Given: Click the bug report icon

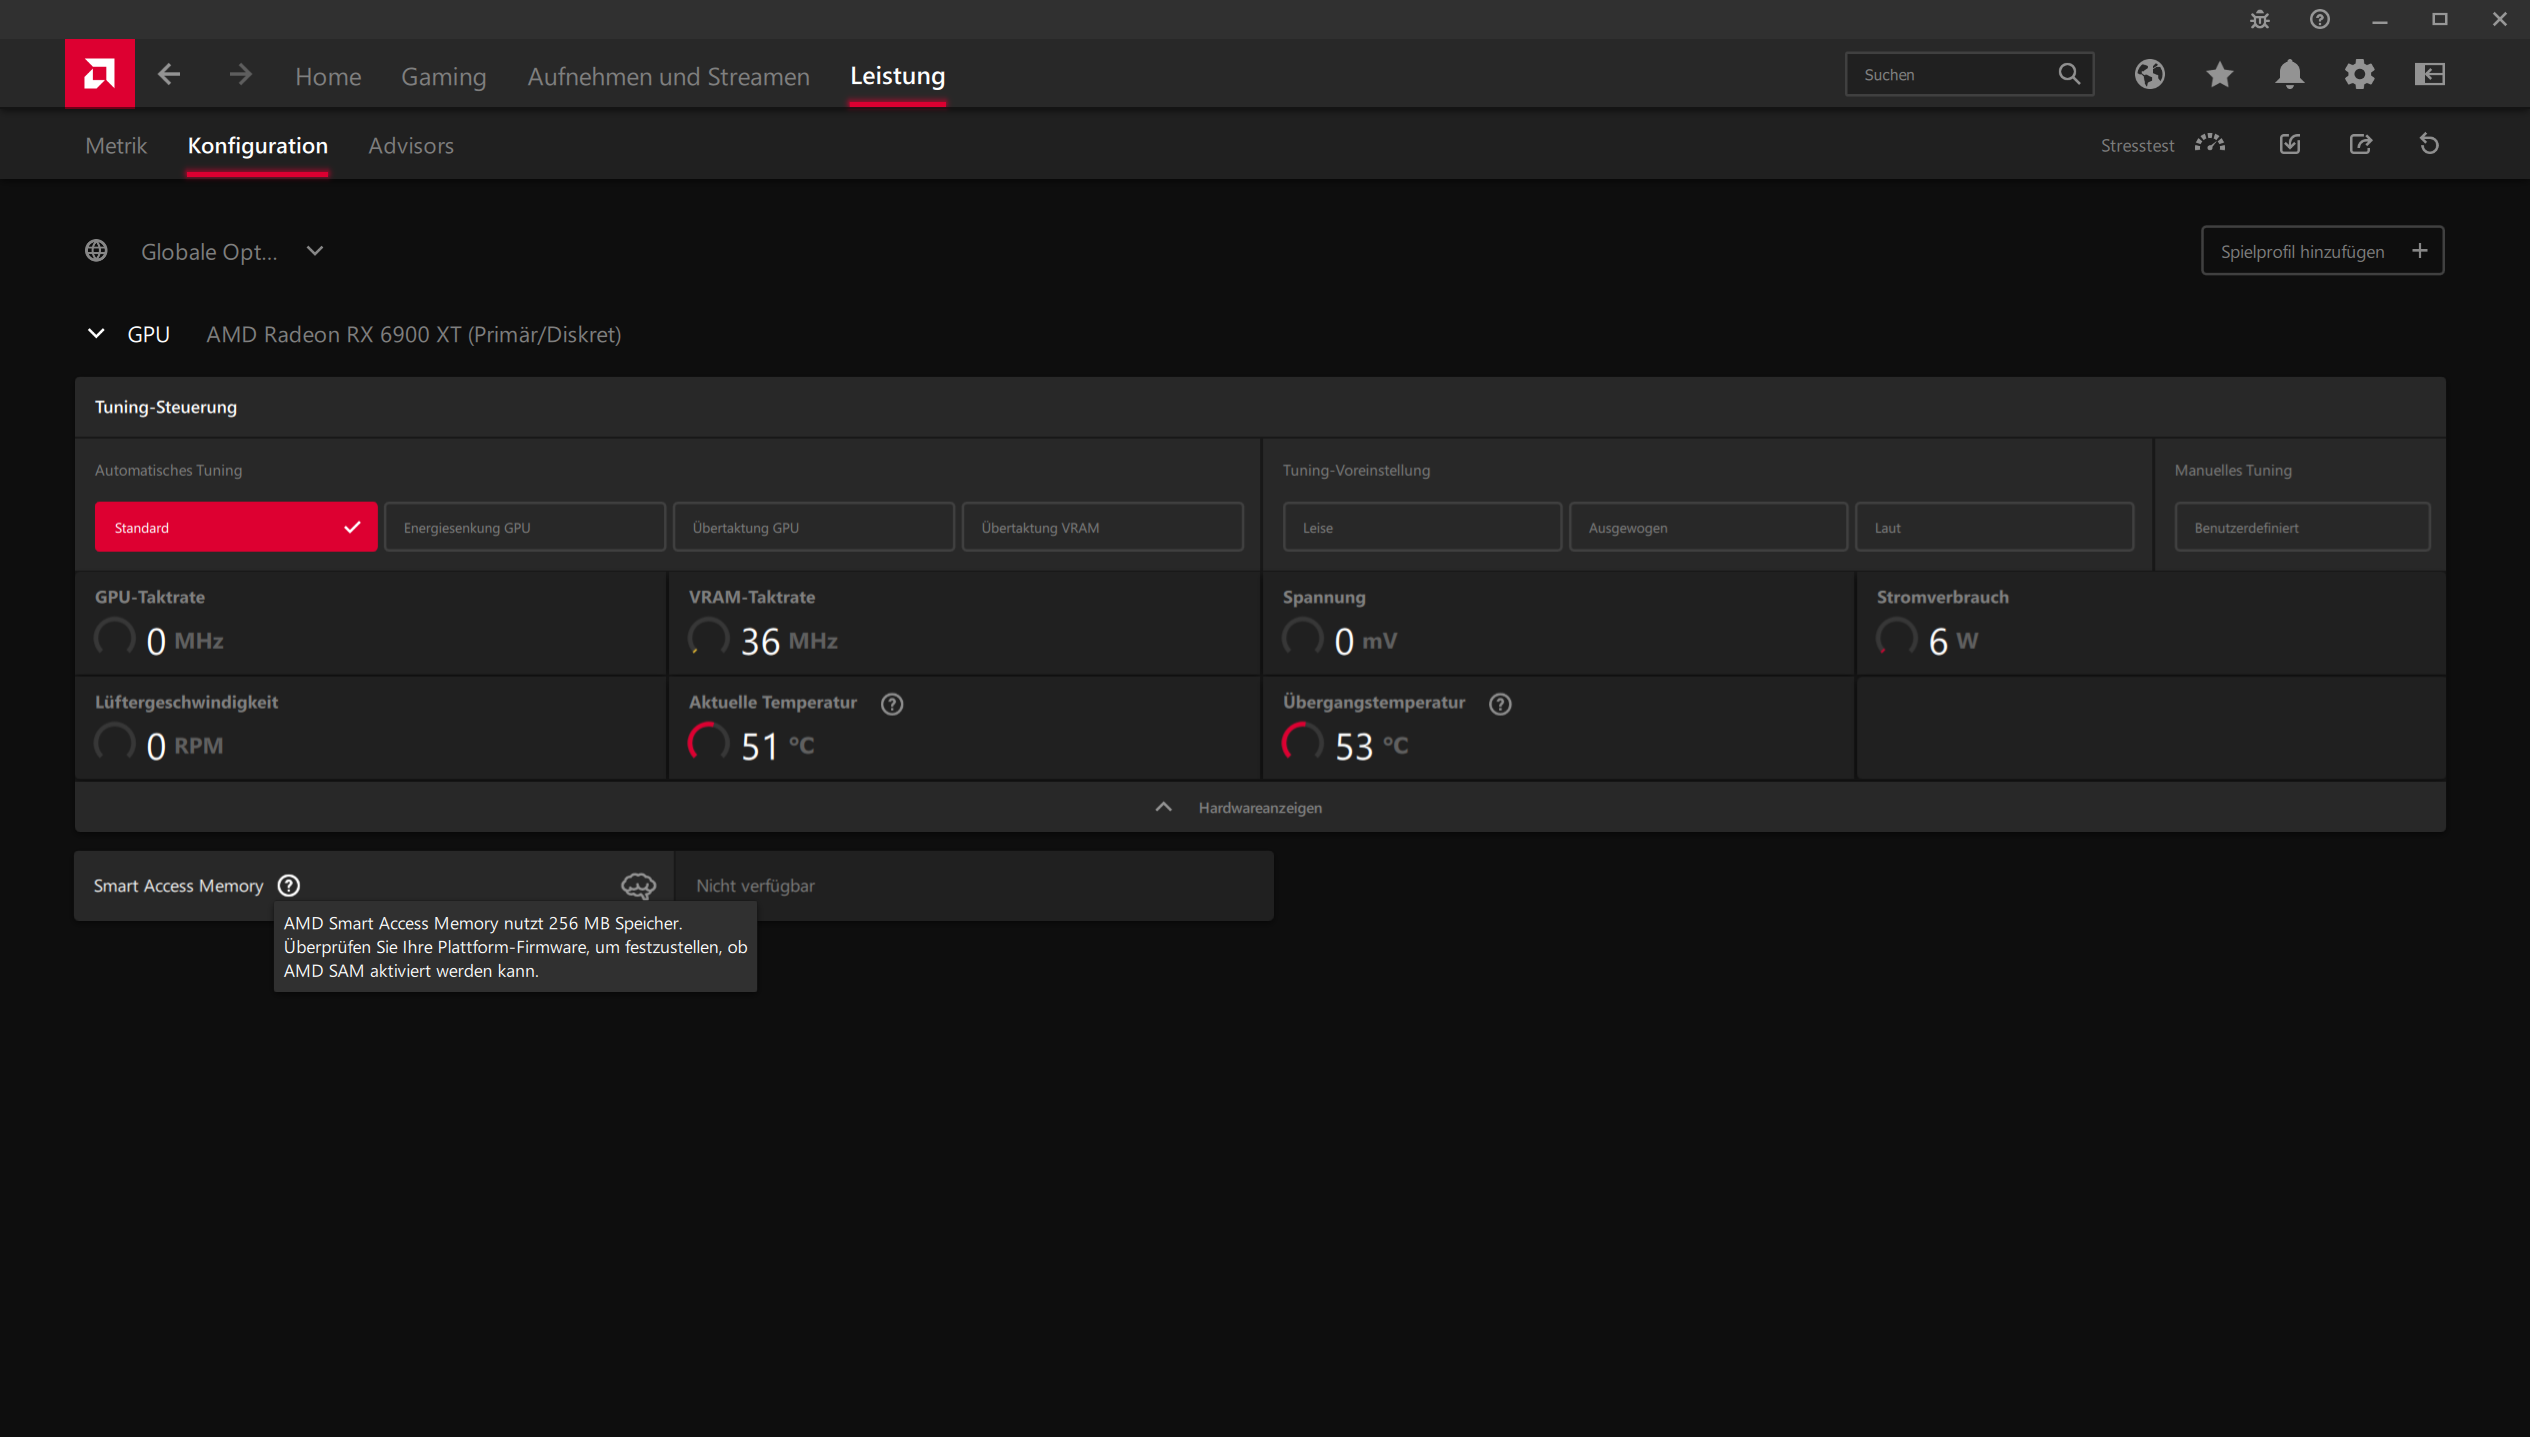Looking at the screenshot, I should [x=2259, y=19].
